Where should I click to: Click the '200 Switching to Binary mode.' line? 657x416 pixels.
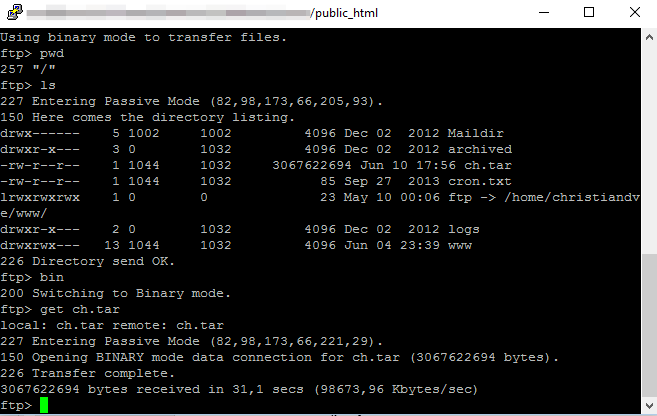coord(115,293)
